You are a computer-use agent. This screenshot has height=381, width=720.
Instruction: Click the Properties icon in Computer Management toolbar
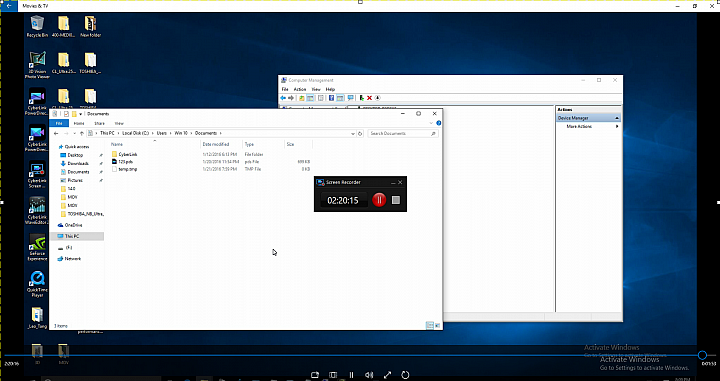coord(321,98)
